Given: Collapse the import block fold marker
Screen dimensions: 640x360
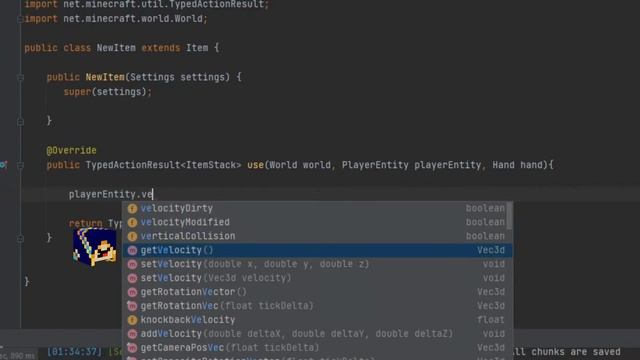Looking at the screenshot, I should pyautogui.click(x=20, y=19).
